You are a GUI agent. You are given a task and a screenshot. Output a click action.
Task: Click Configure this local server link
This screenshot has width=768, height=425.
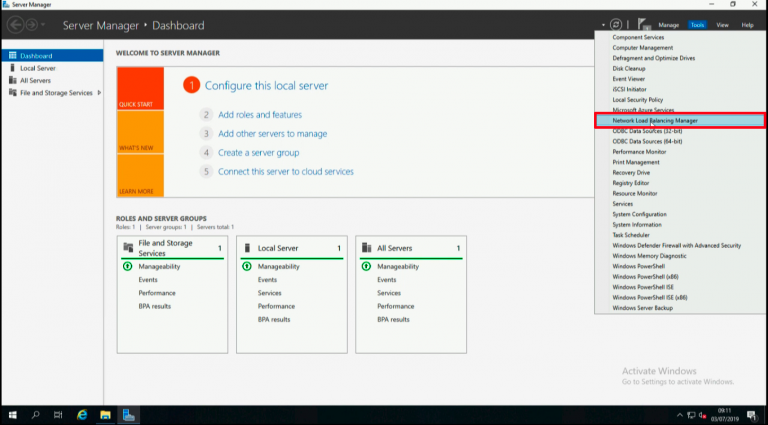266,86
